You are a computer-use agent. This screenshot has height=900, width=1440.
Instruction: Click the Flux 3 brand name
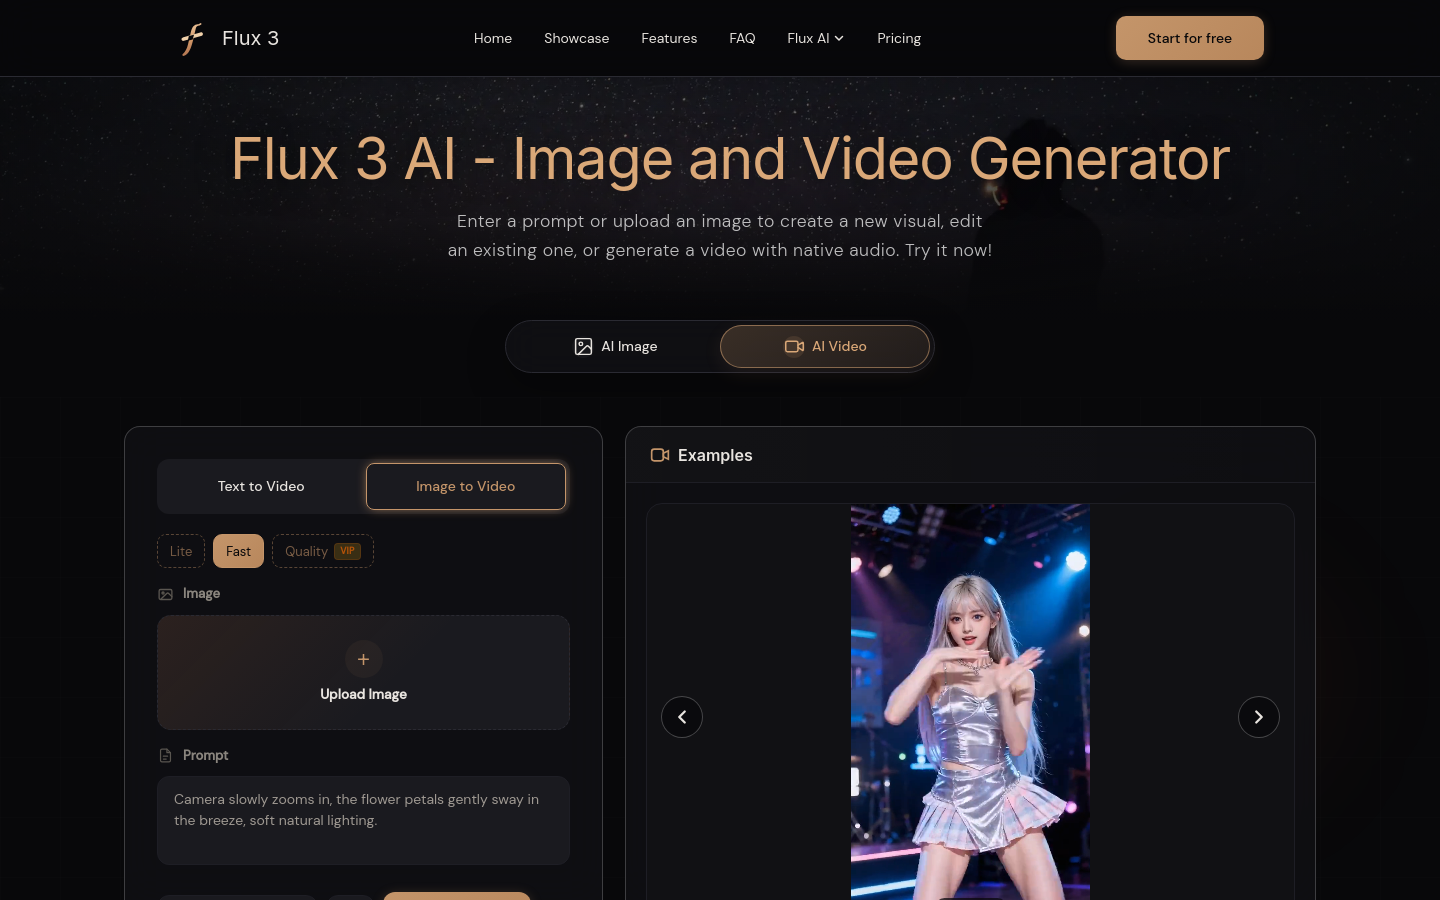point(250,38)
